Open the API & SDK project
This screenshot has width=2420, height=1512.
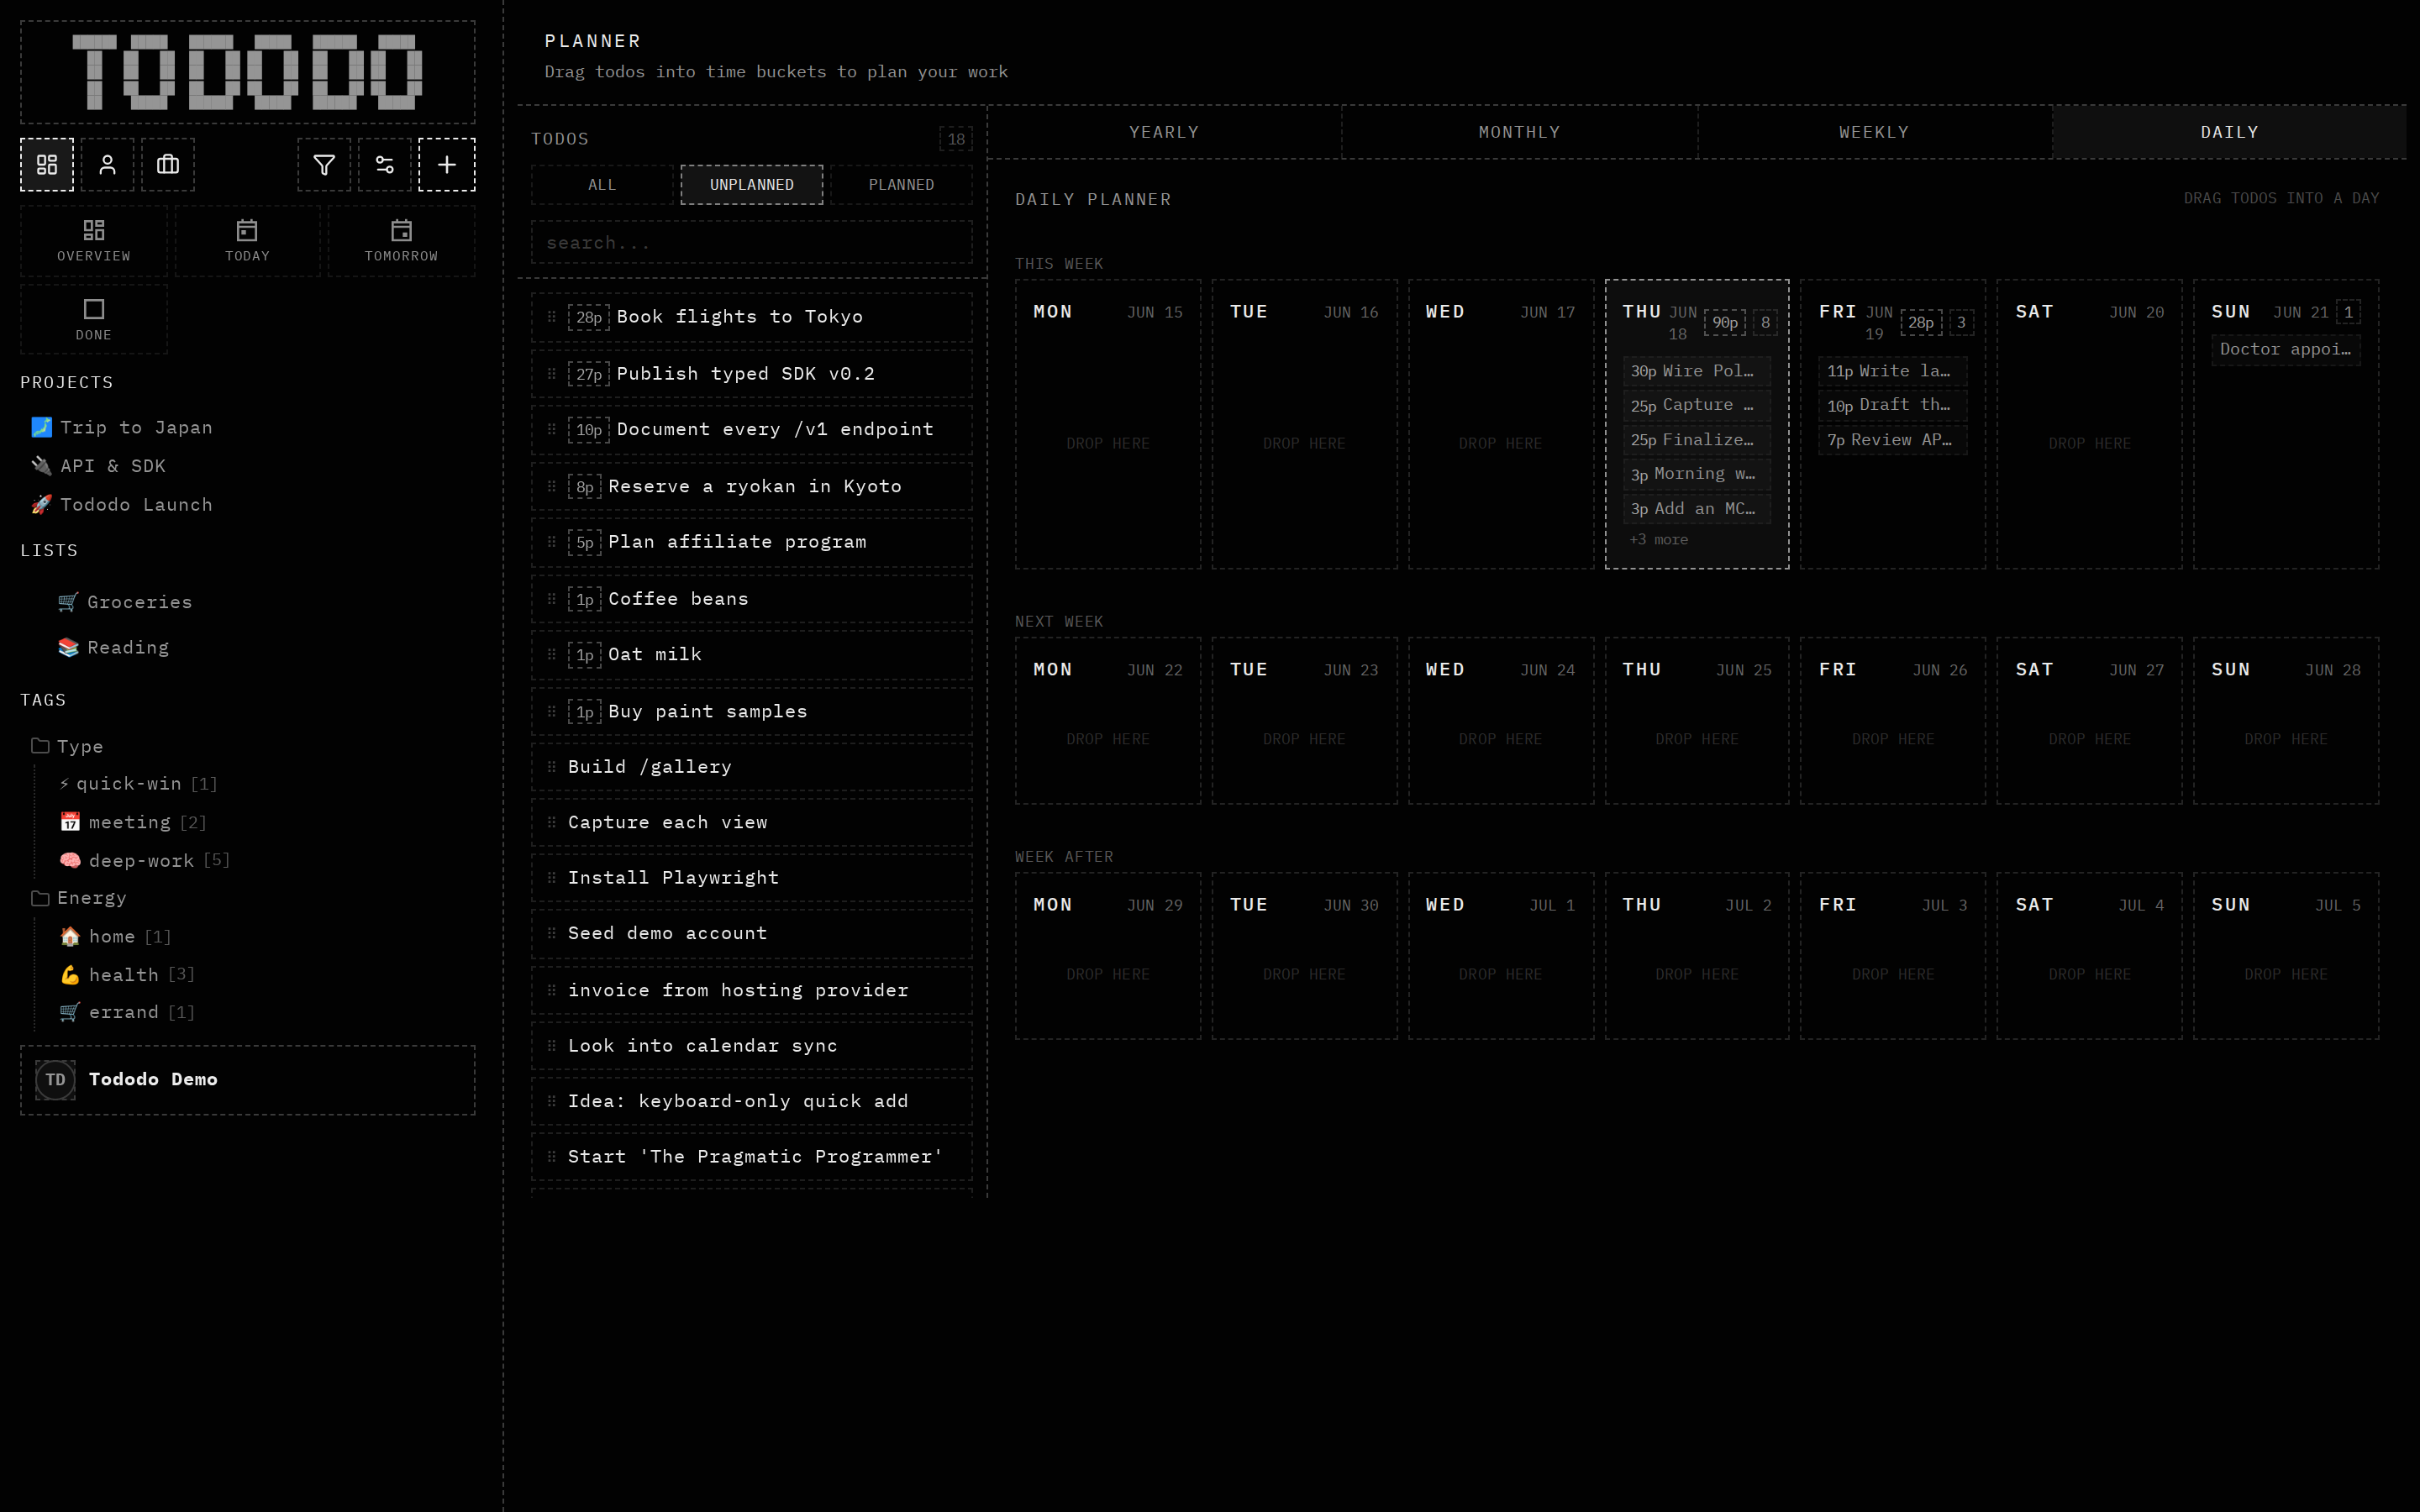(98, 466)
